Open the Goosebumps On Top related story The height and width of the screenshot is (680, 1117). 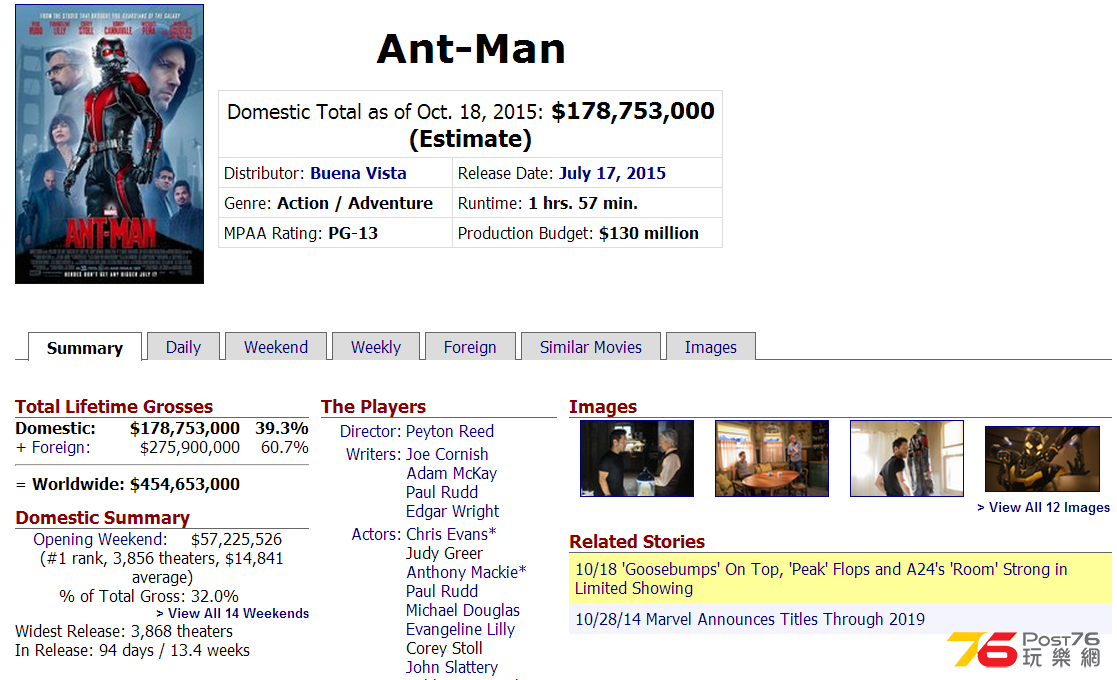point(821,579)
